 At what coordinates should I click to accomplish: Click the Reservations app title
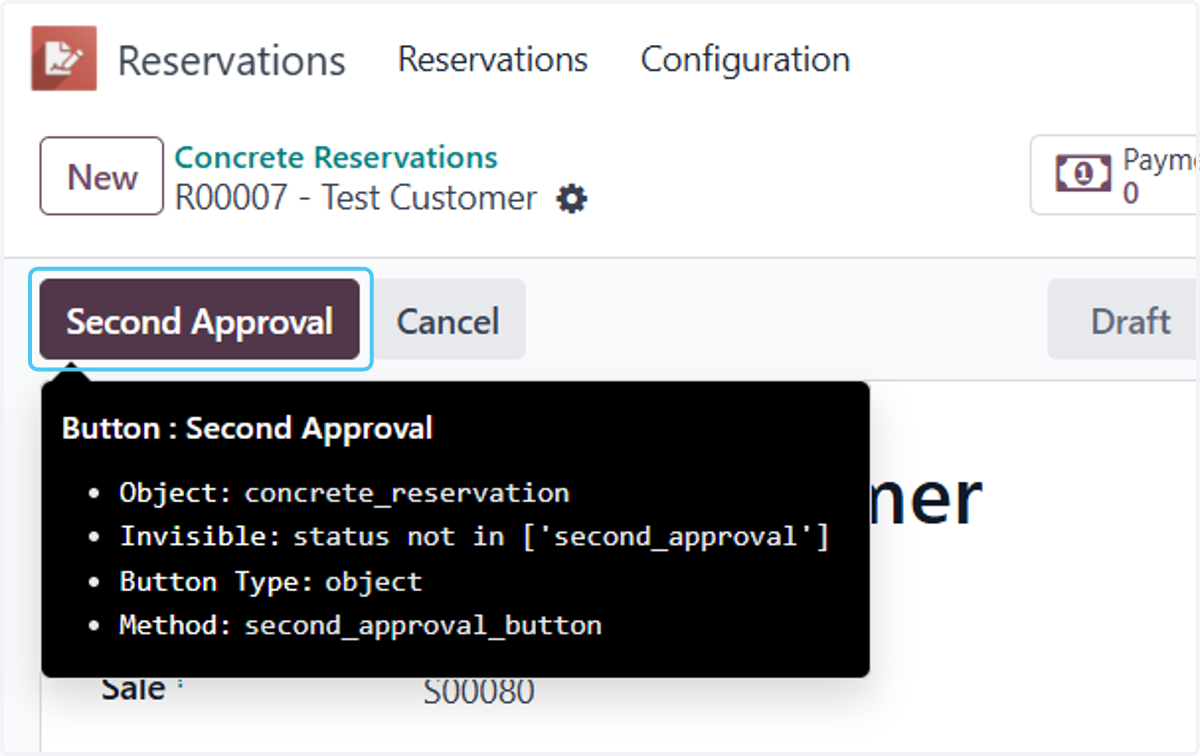pyautogui.click(x=232, y=61)
